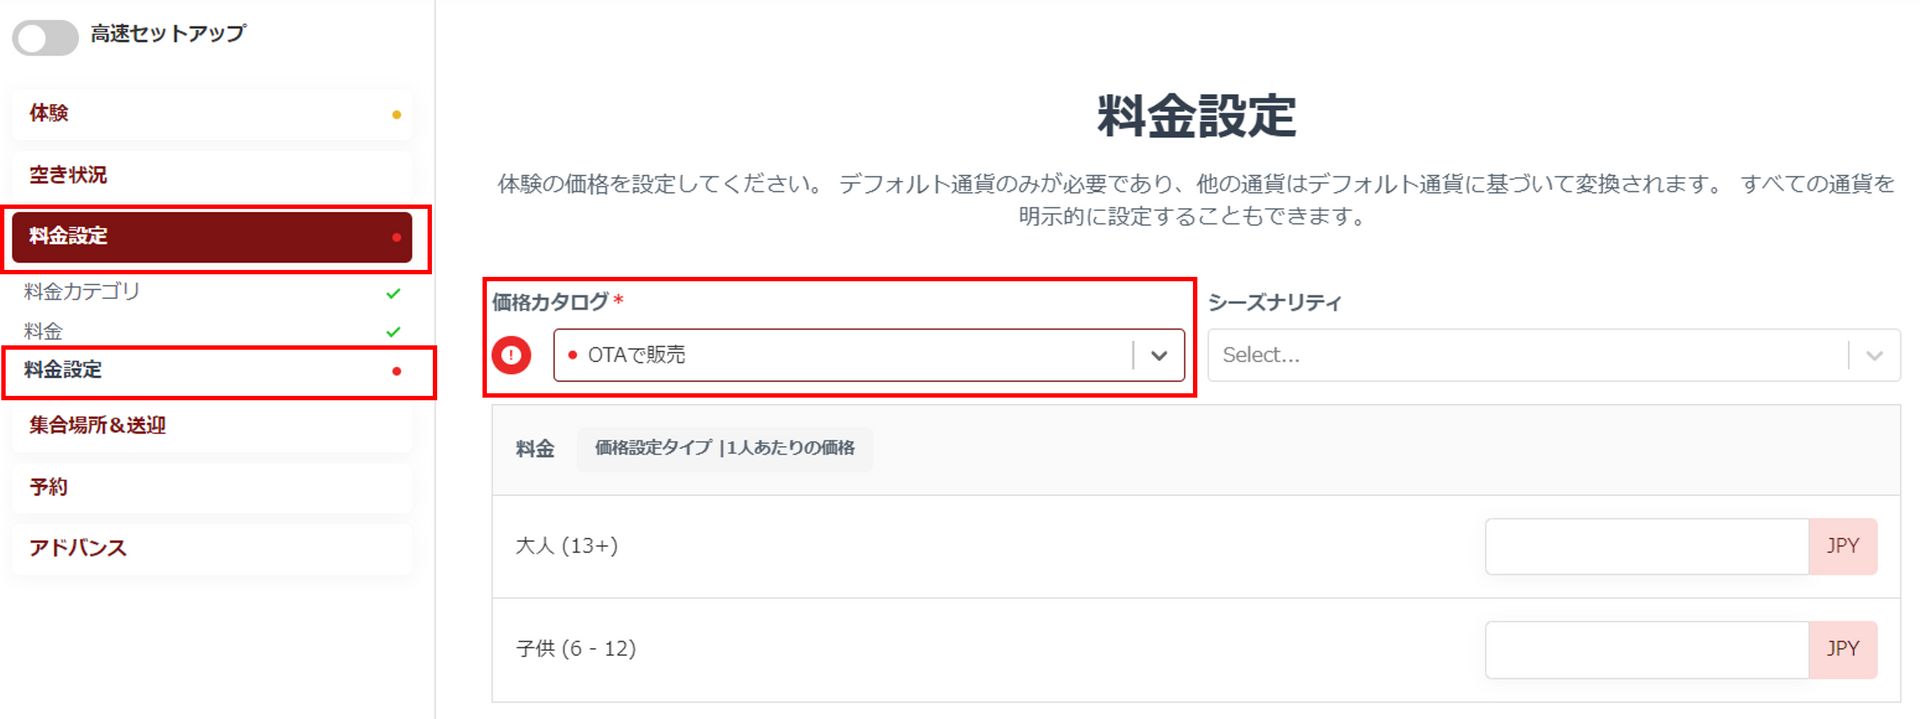Viewport: 1920px width, 719px height.
Task: Click the red error alert icon
Action: (x=511, y=355)
